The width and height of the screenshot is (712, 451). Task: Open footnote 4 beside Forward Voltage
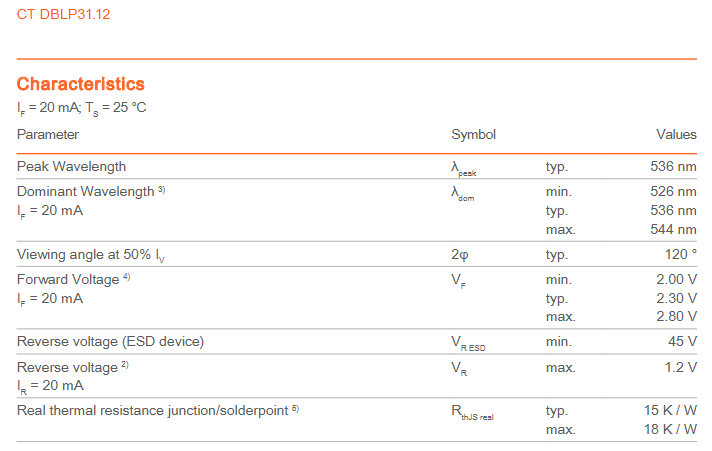click(x=127, y=277)
